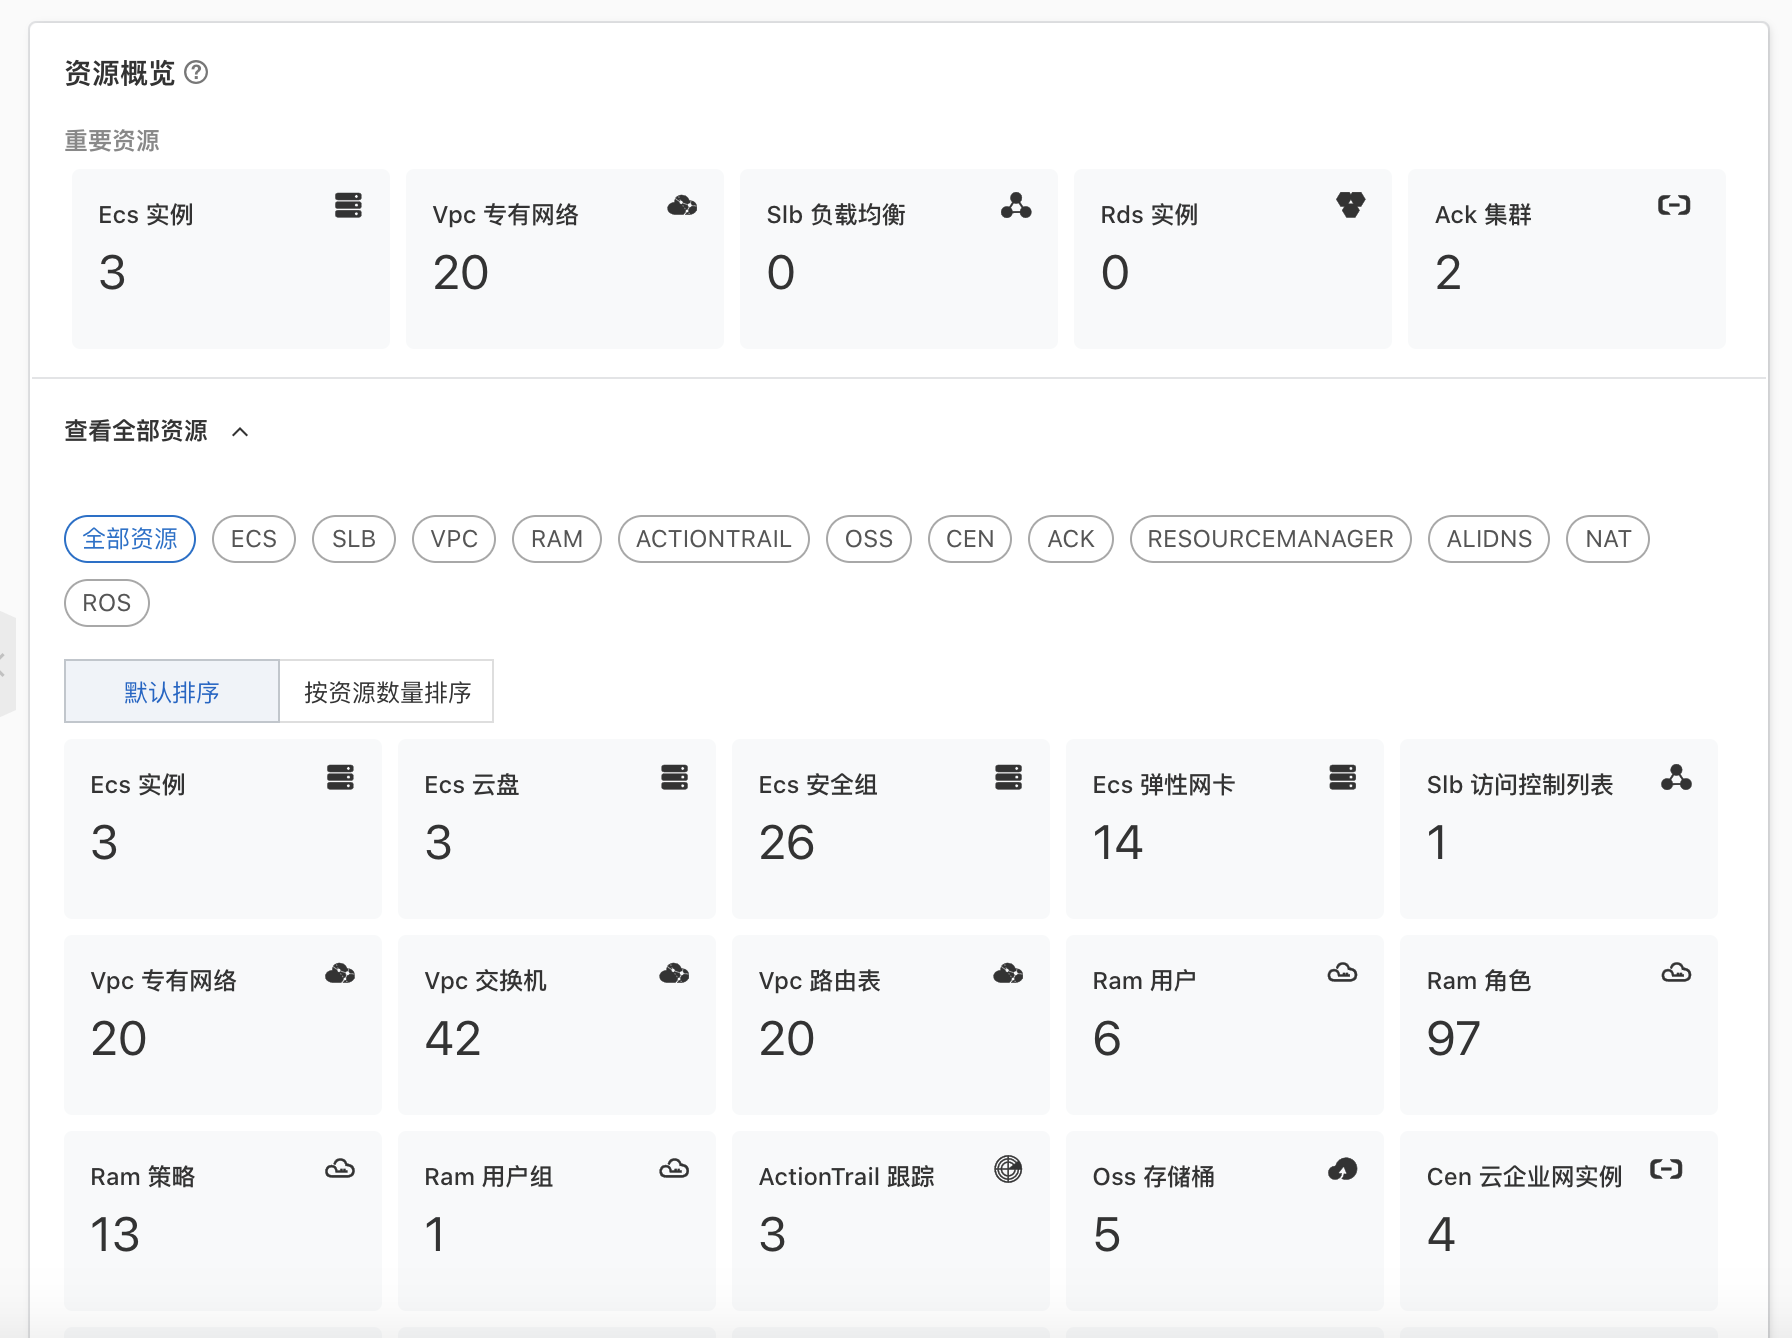Click the Ram 用户 label

click(x=1145, y=981)
